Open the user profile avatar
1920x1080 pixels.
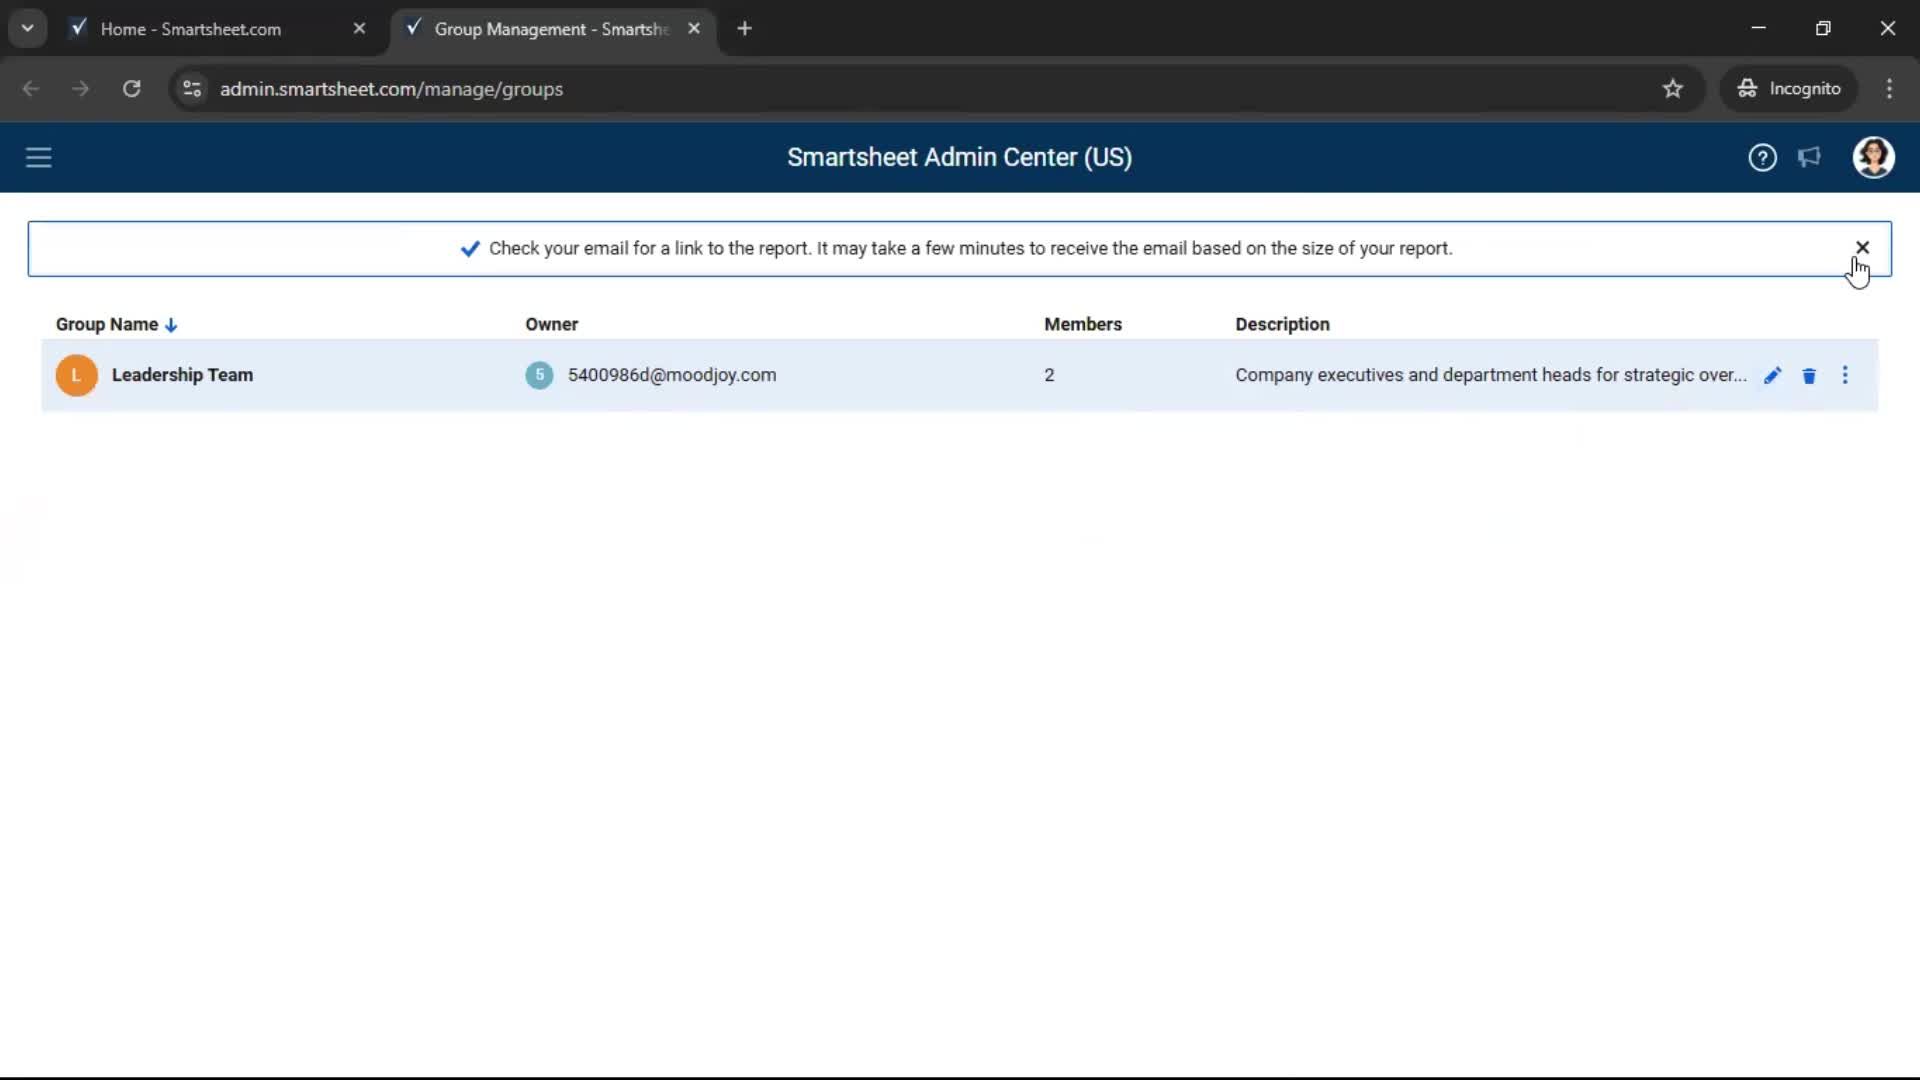(x=1874, y=157)
